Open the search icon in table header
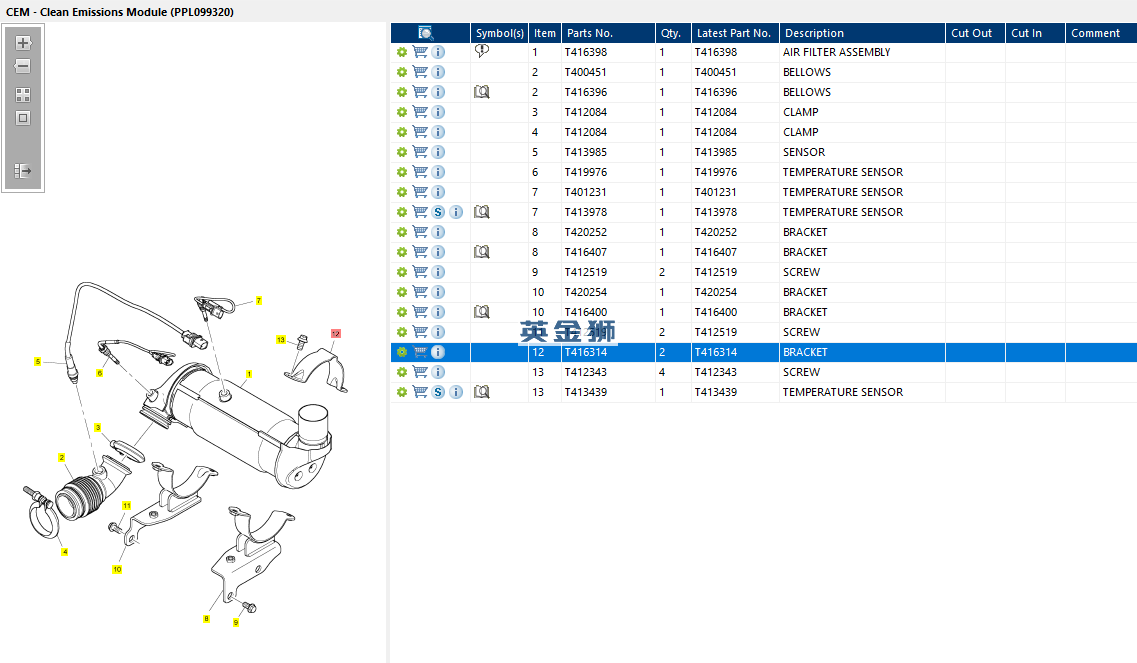This screenshot has height=663, width=1137. pyautogui.click(x=426, y=33)
